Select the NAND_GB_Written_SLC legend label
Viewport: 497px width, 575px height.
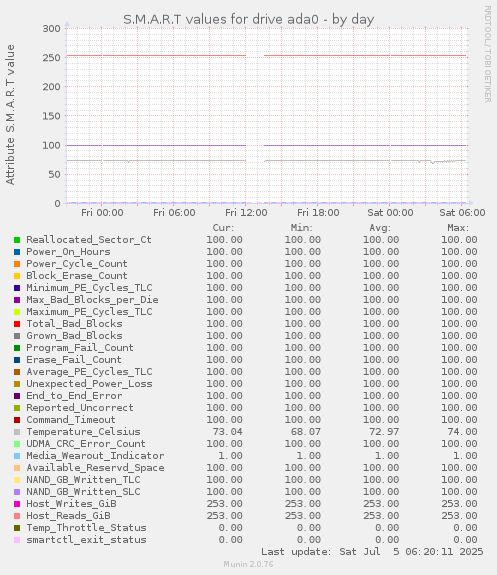click(x=83, y=492)
